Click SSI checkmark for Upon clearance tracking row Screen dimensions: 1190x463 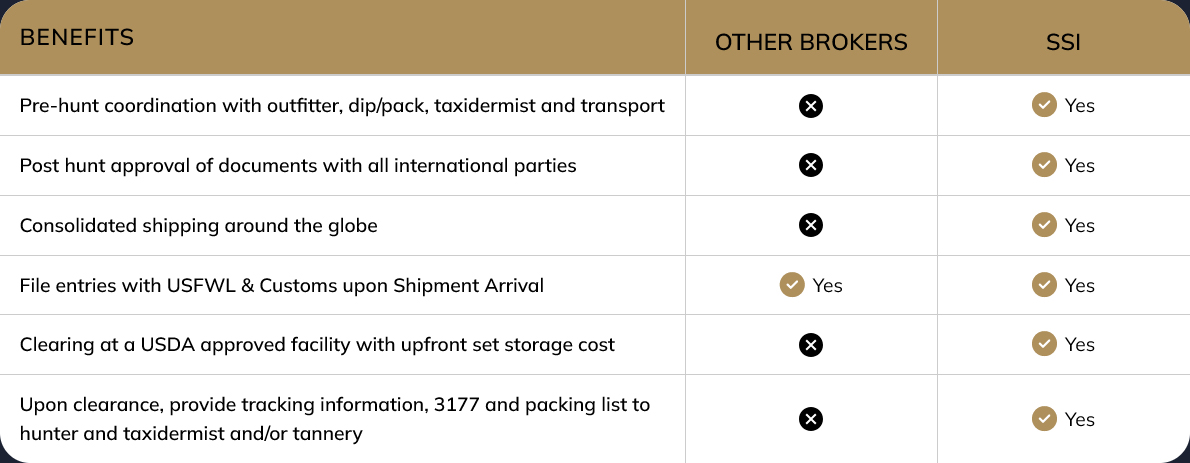(x=1044, y=418)
